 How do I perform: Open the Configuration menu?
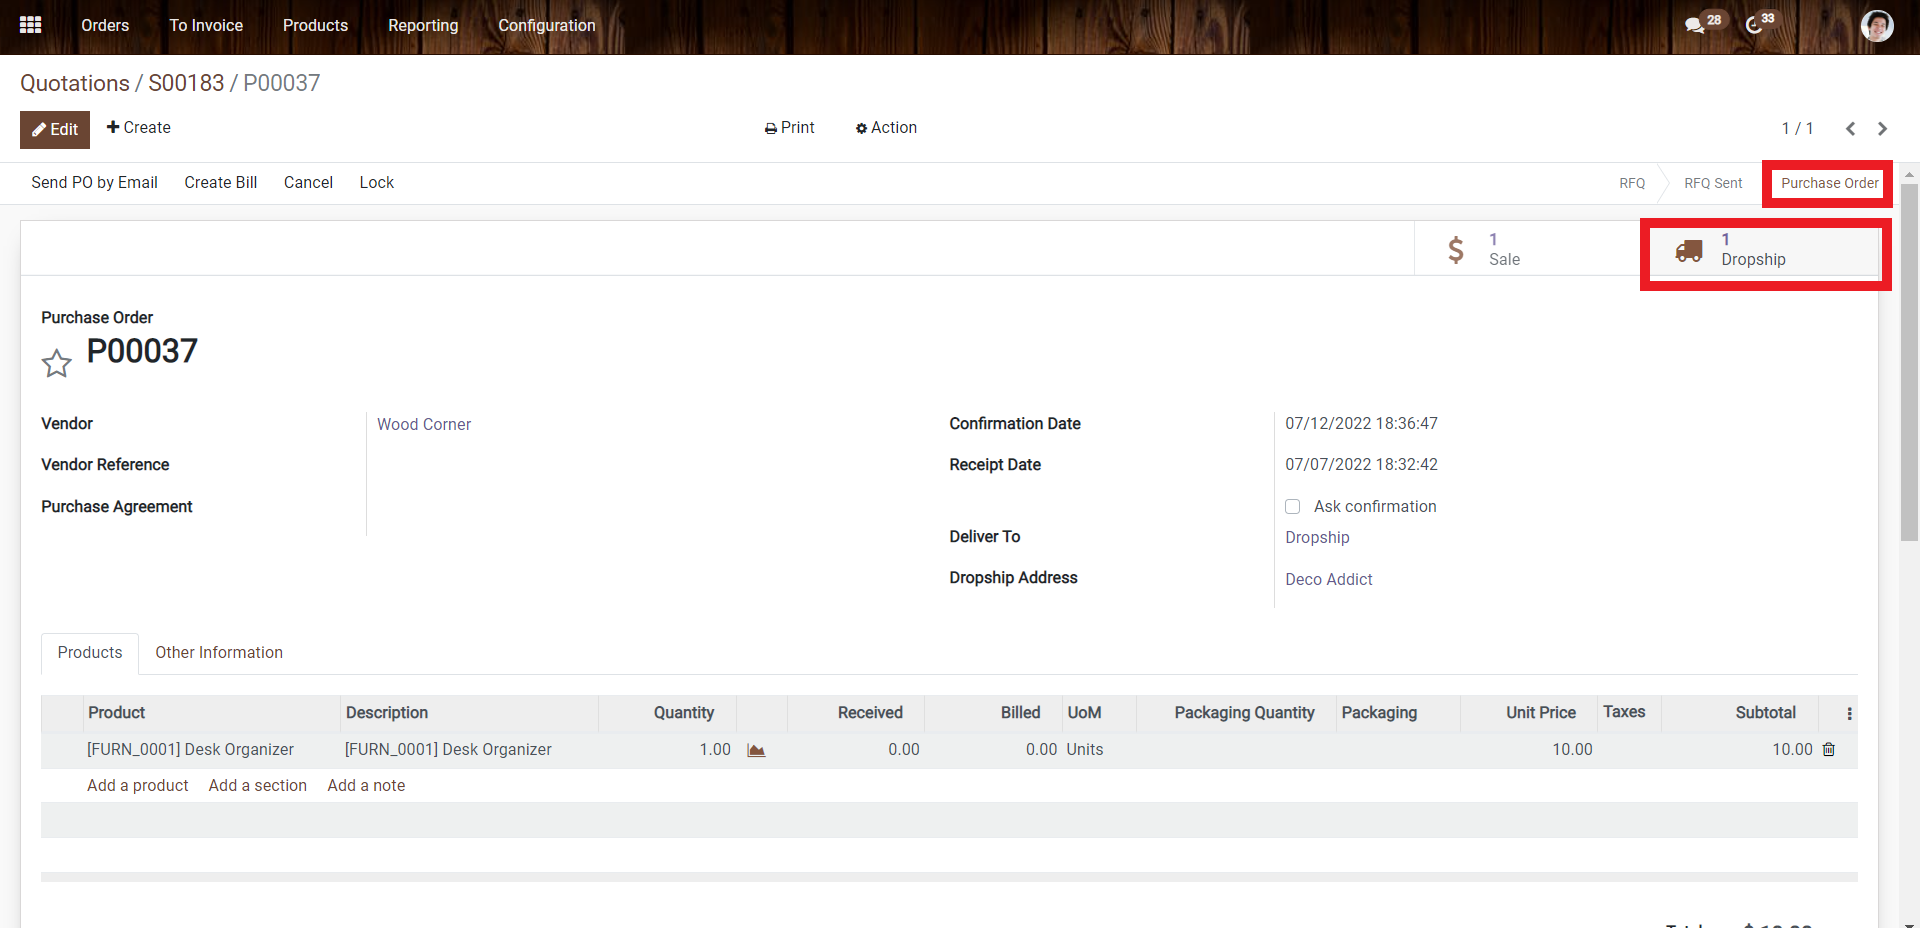(547, 25)
